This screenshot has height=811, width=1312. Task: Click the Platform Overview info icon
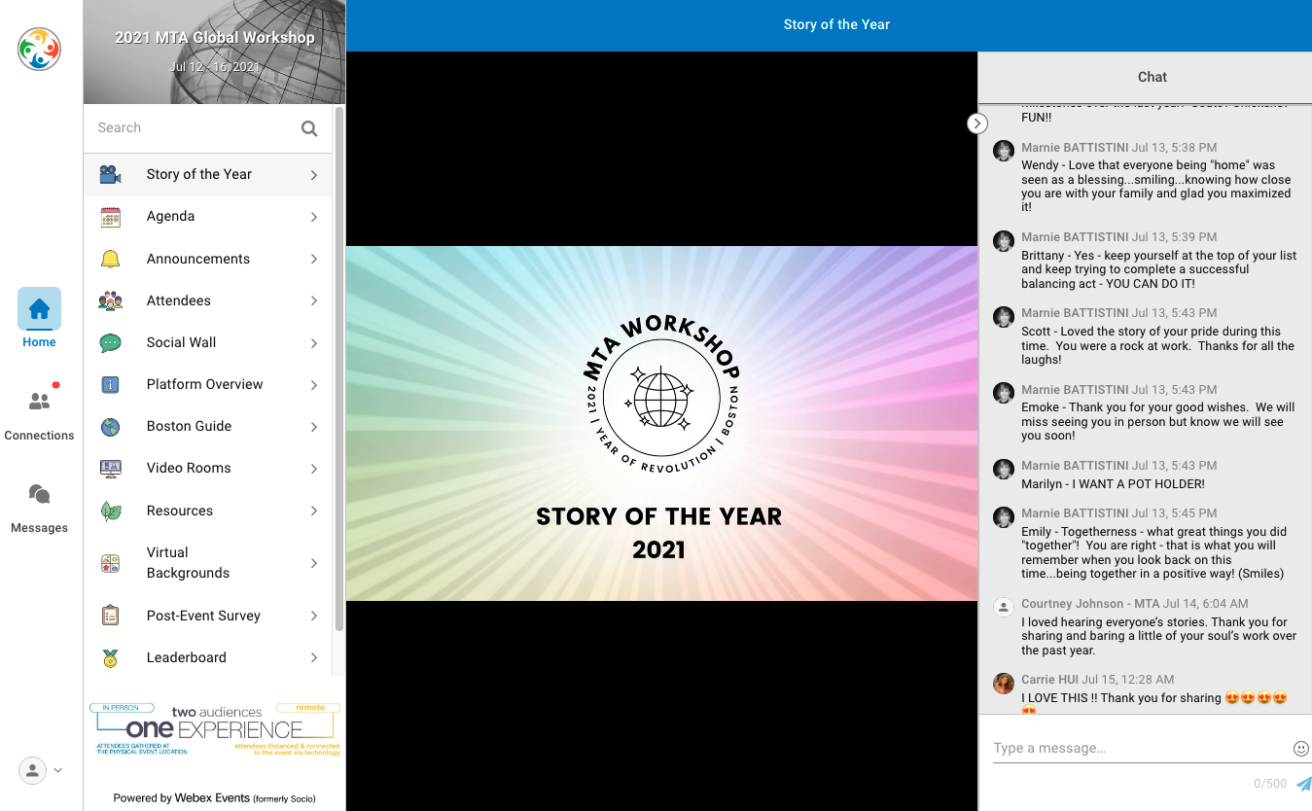tap(110, 385)
